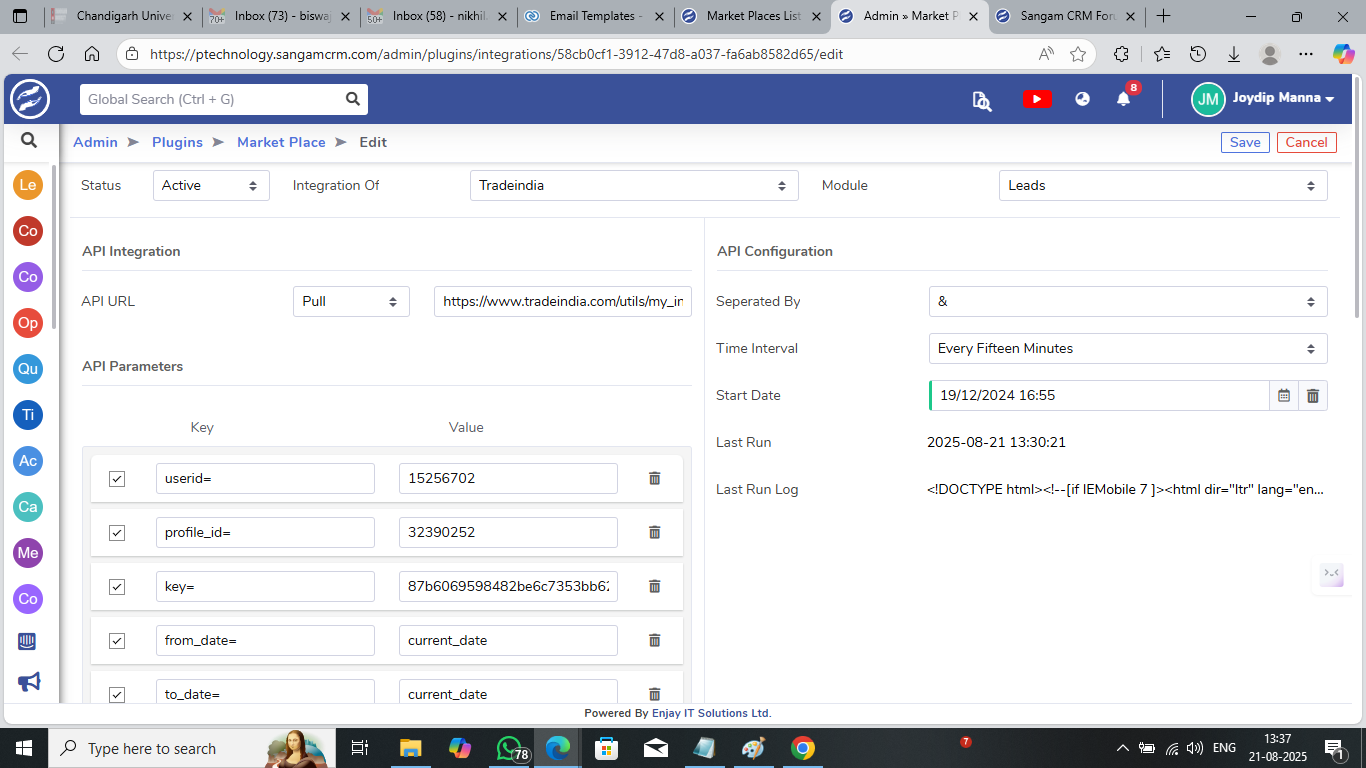The width and height of the screenshot is (1366, 768).
Task: Go to Plugins in the breadcrumb
Action: pos(177,142)
